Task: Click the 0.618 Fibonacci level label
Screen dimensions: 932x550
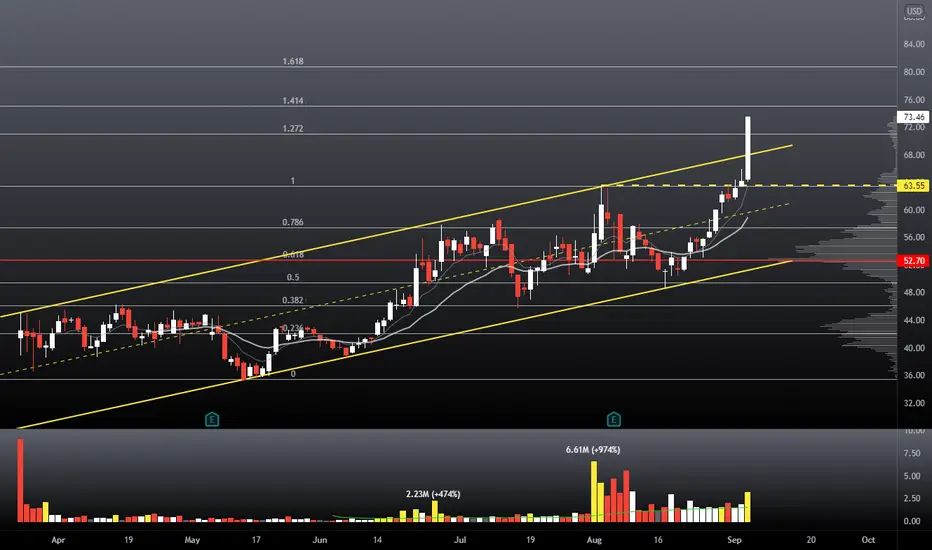Action: [293, 254]
